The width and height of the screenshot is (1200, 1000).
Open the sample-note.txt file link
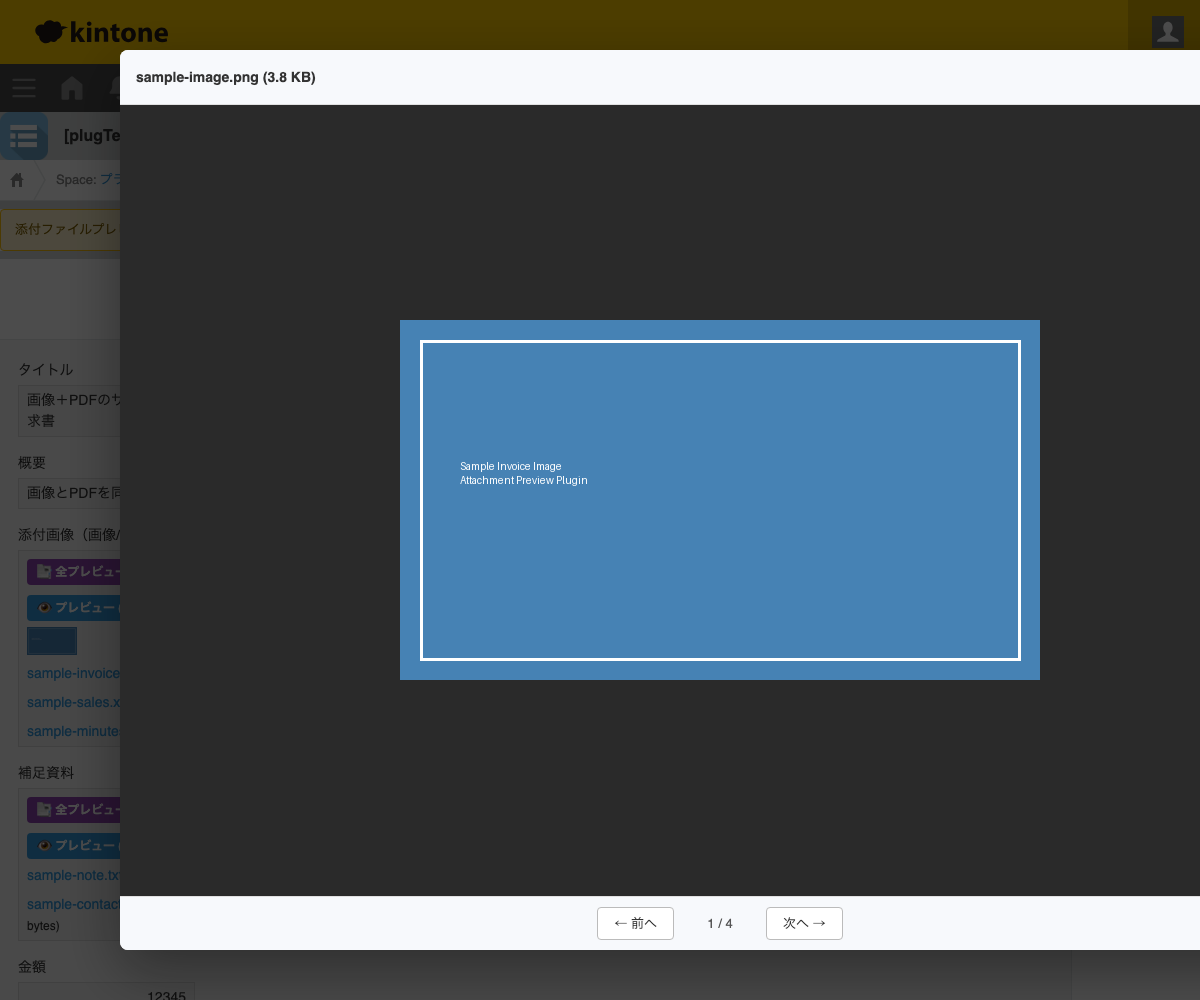click(x=73, y=876)
